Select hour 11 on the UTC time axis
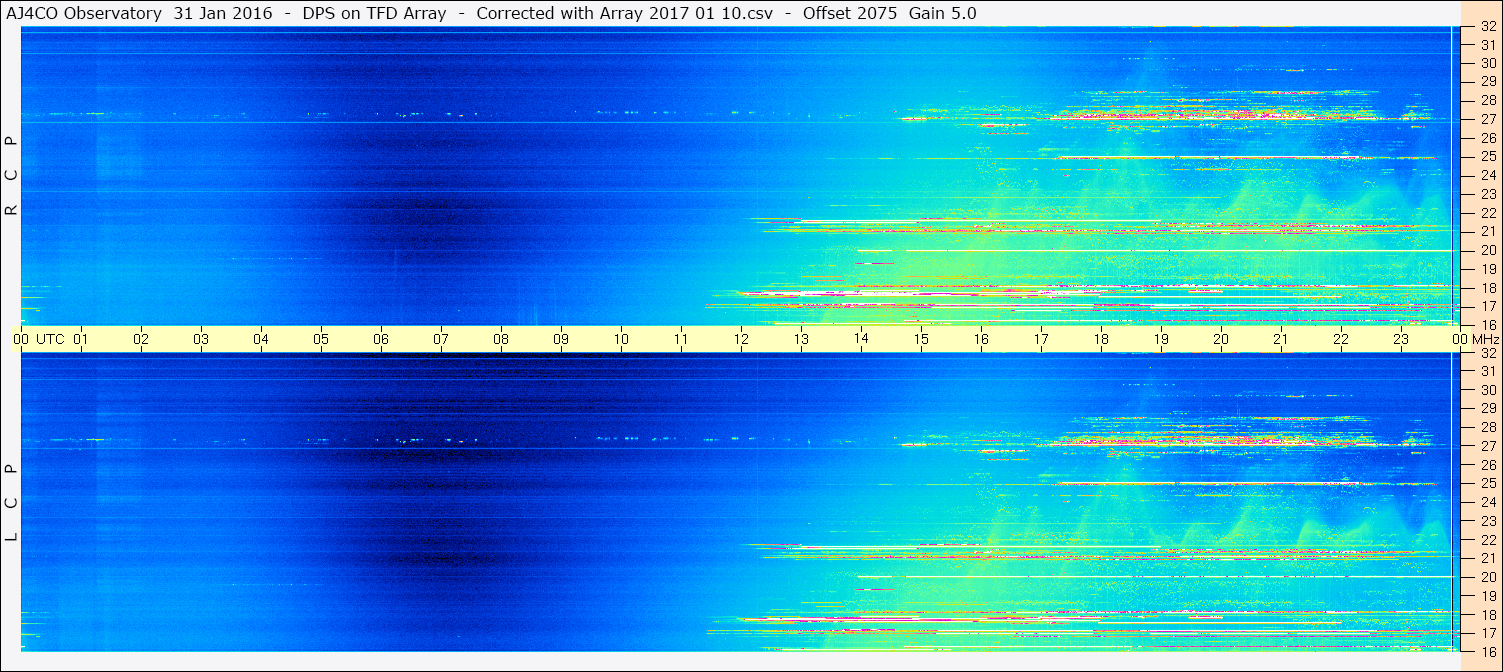Screen dimensions: 1503x672 point(681,339)
